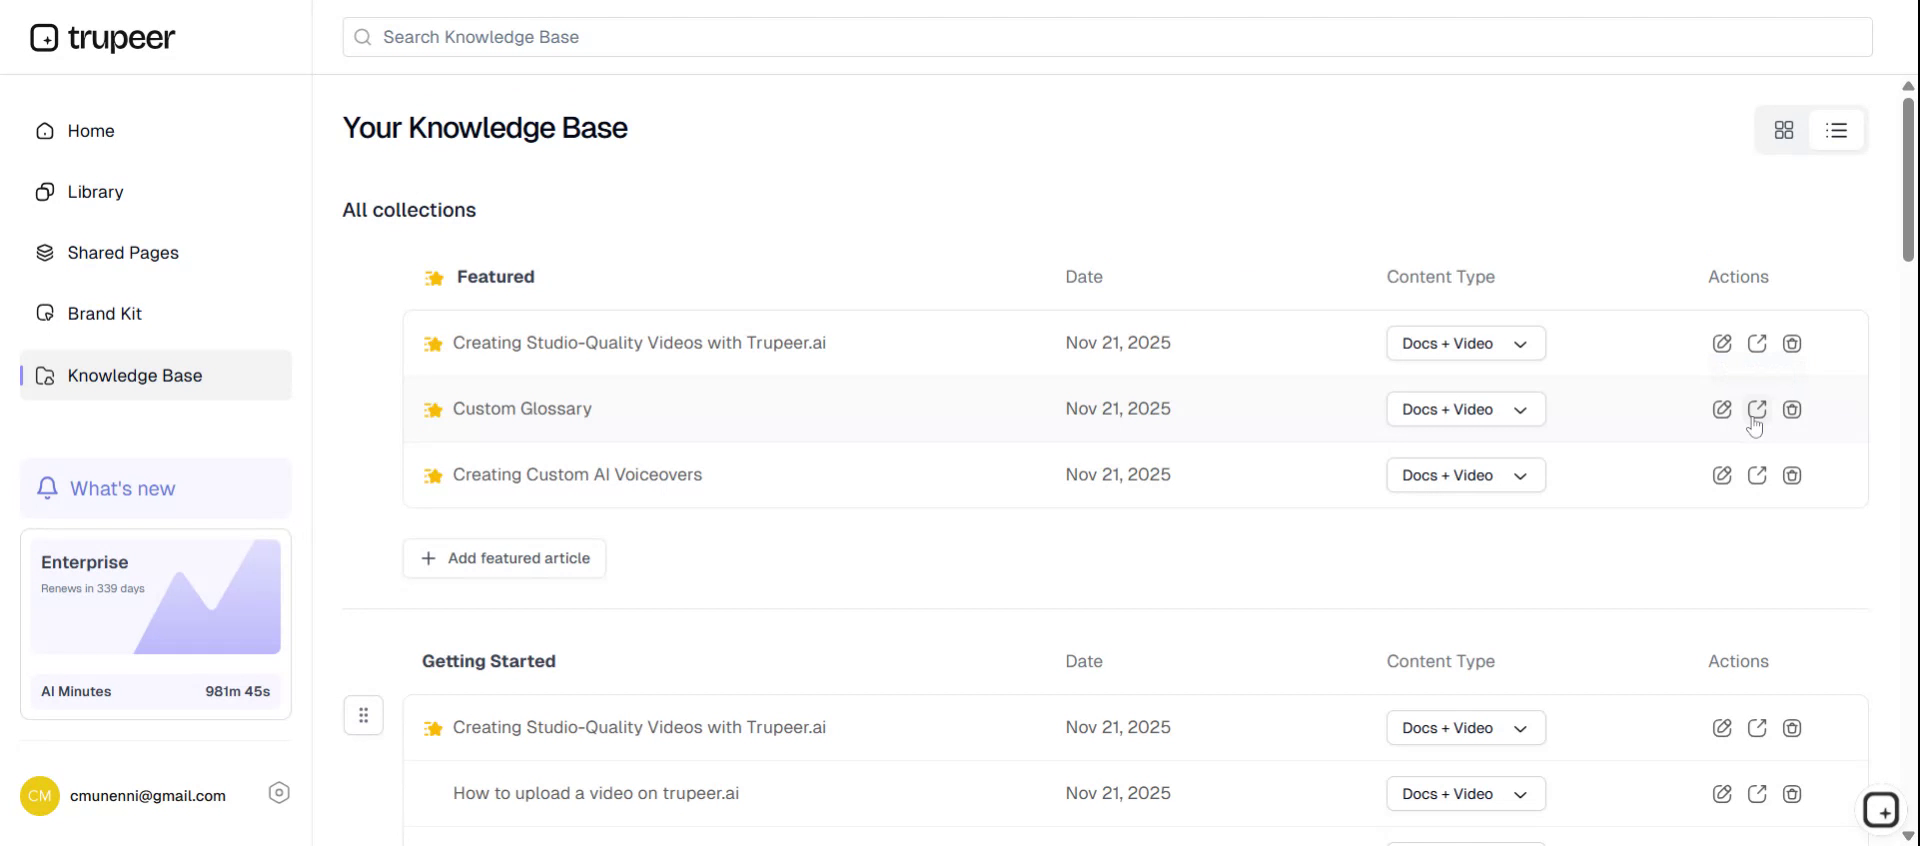
Task: Open Library in sidebar
Action: (x=156, y=192)
